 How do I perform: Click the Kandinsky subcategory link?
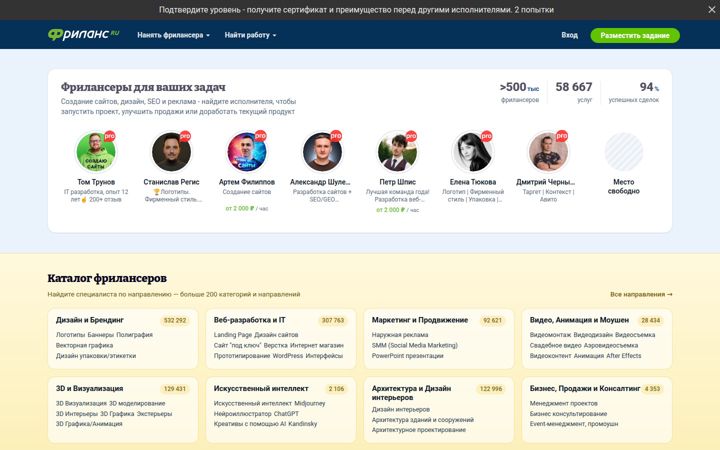303,424
